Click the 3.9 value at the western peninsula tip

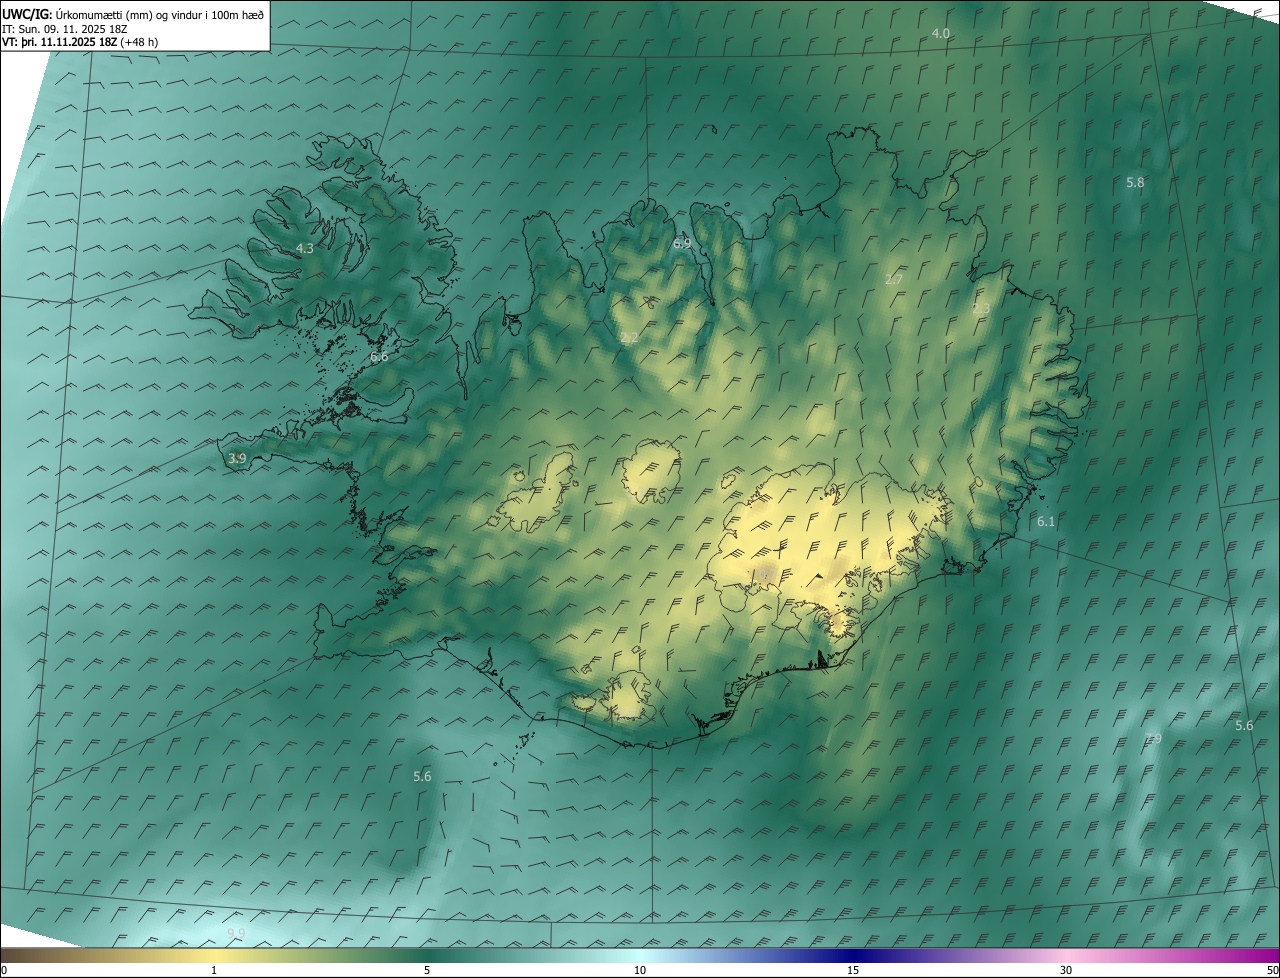click(x=237, y=458)
